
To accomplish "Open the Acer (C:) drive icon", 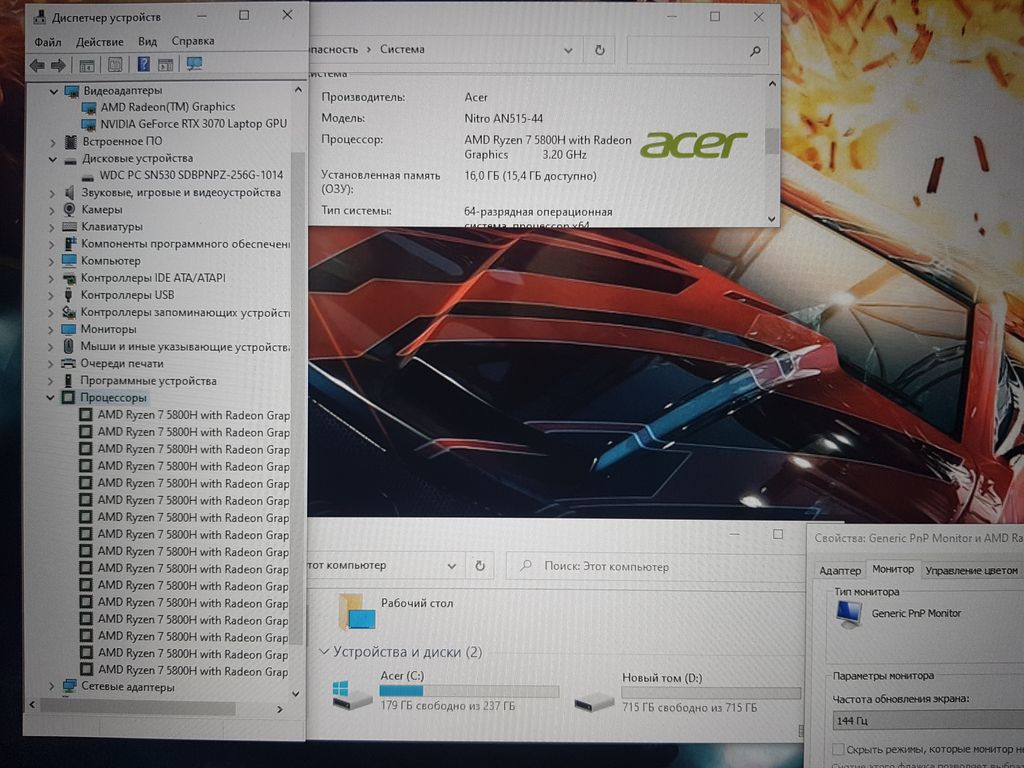I will [x=352, y=693].
